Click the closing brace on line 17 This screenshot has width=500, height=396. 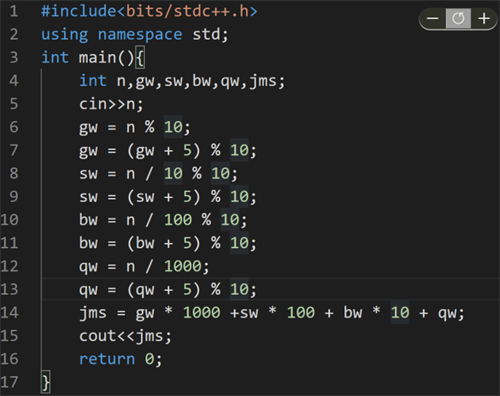tap(46, 382)
